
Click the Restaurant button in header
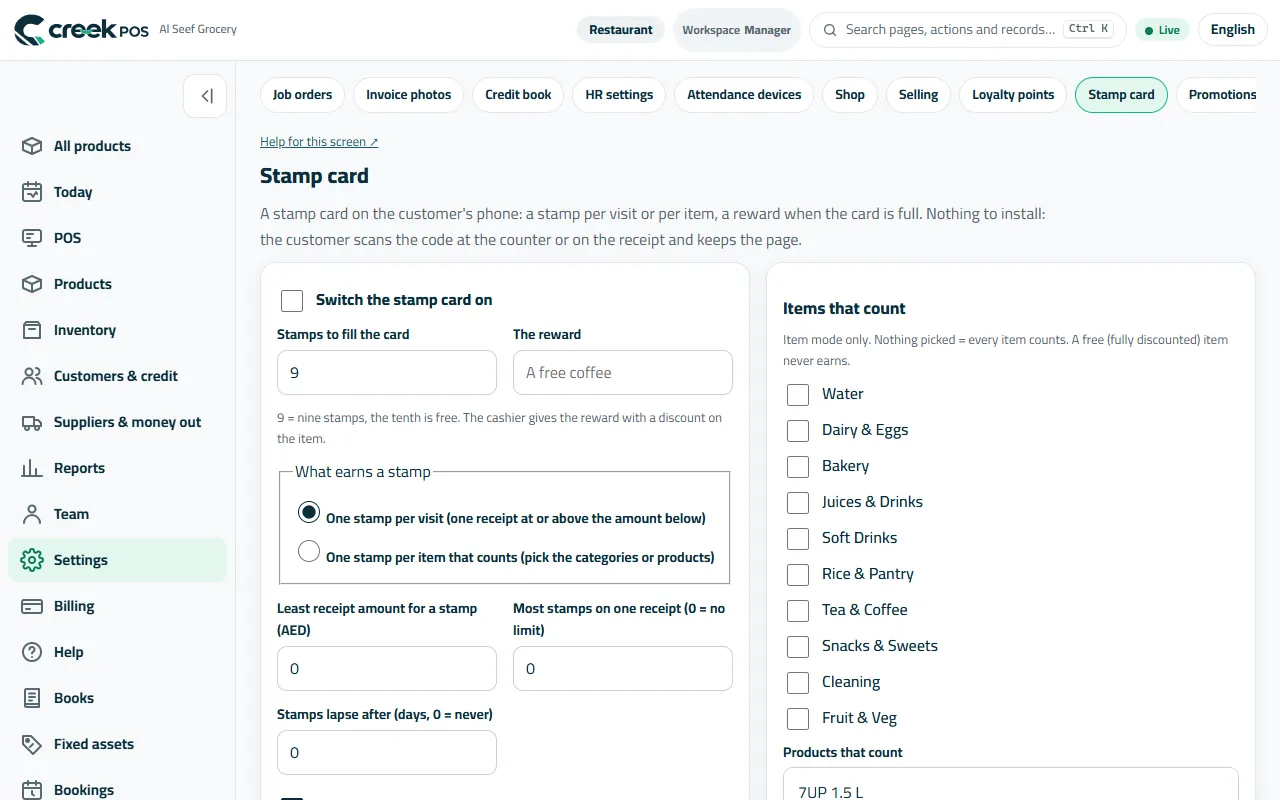point(621,30)
